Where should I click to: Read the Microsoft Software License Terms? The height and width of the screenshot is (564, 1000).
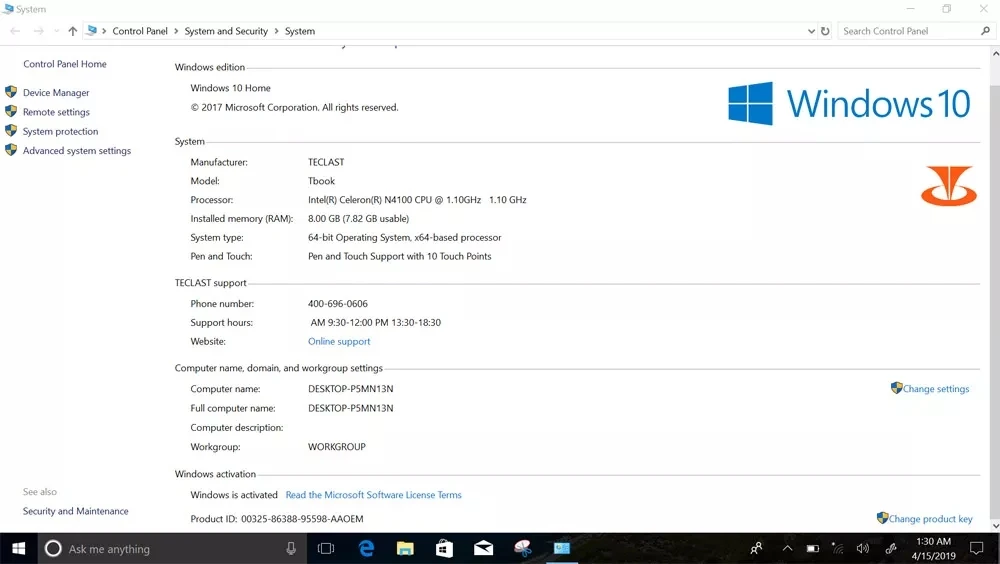click(x=373, y=494)
